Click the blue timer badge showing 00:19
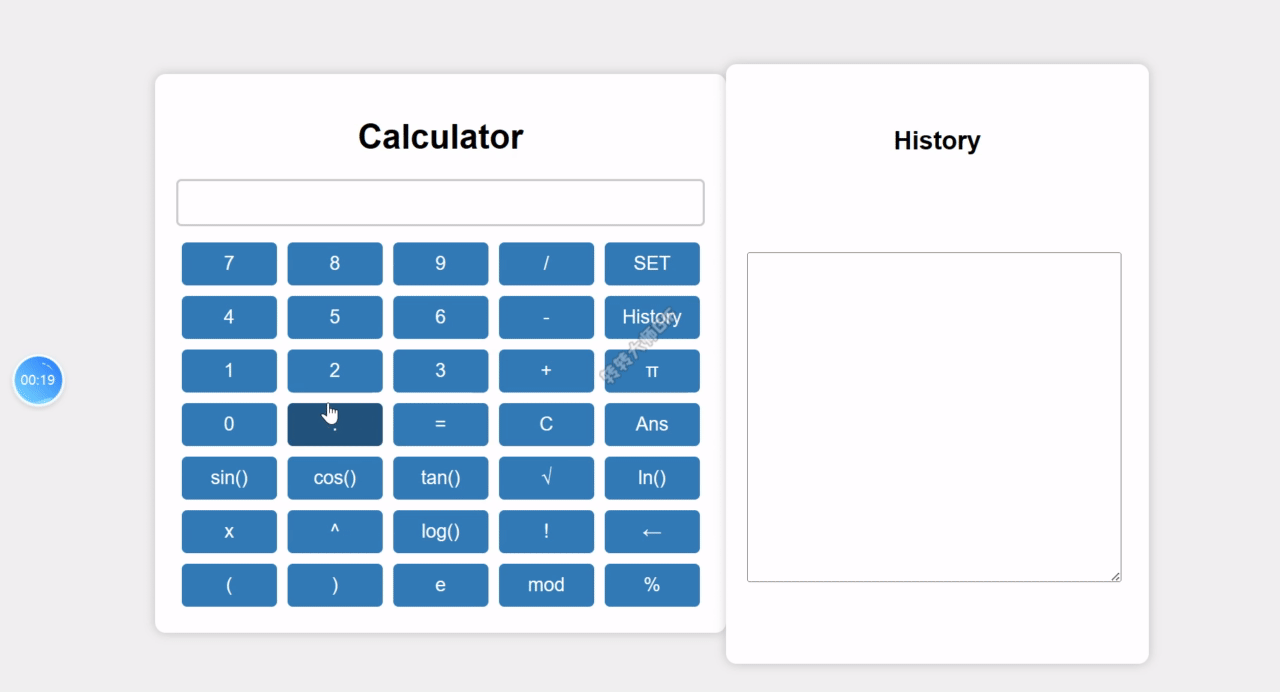The image size is (1280, 692). [x=38, y=380]
